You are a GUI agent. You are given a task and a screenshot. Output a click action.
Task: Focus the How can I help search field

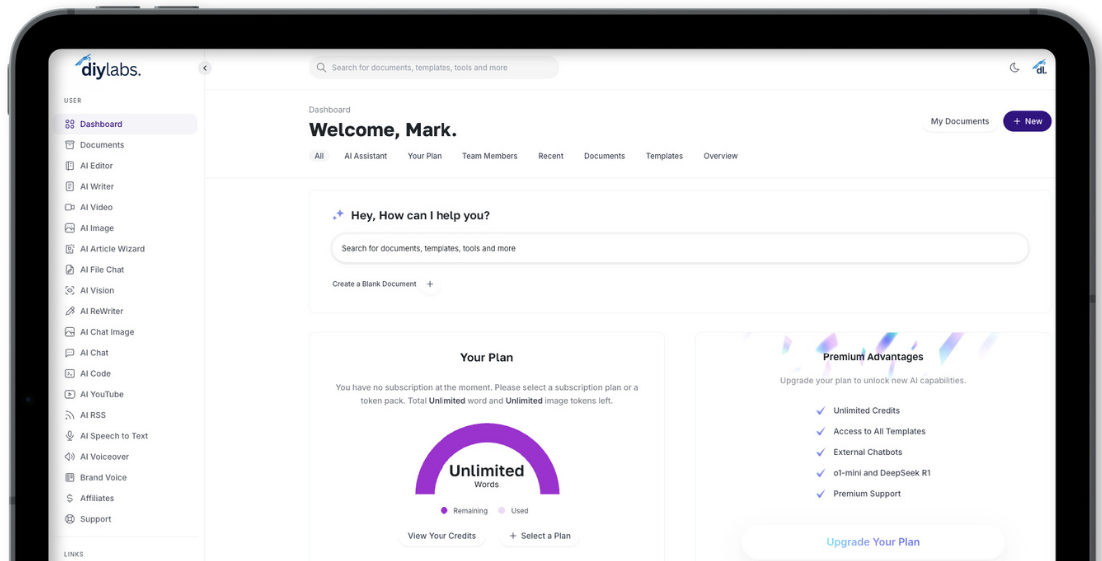coord(680,248)
